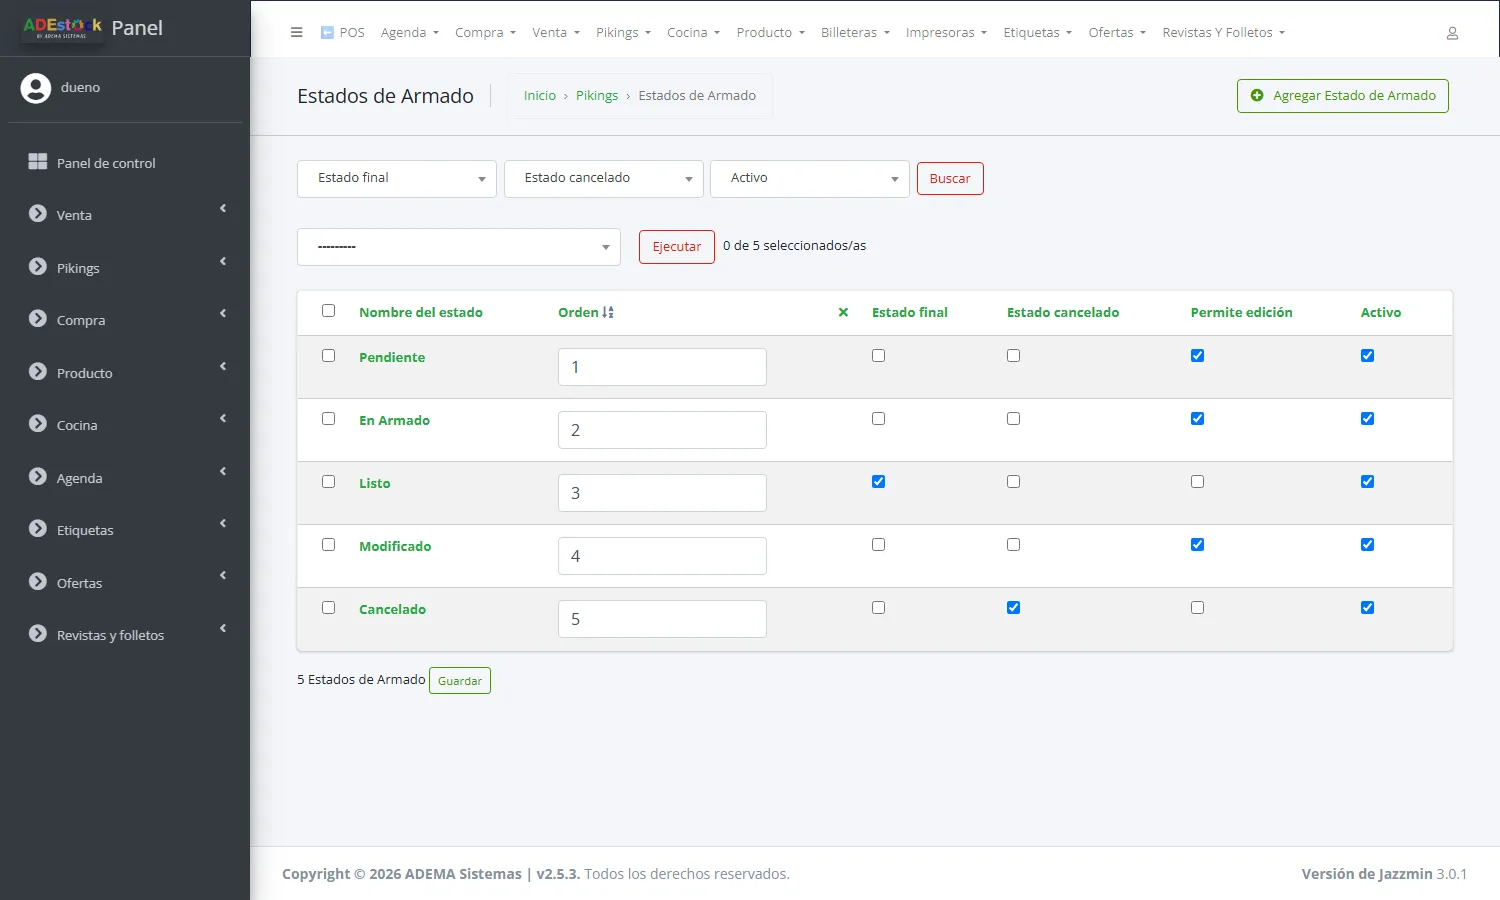Screen dimensions: 1500x900
Task: Toggle Activo checkbox for En Armado row
Action: [x=1367, y=419]
